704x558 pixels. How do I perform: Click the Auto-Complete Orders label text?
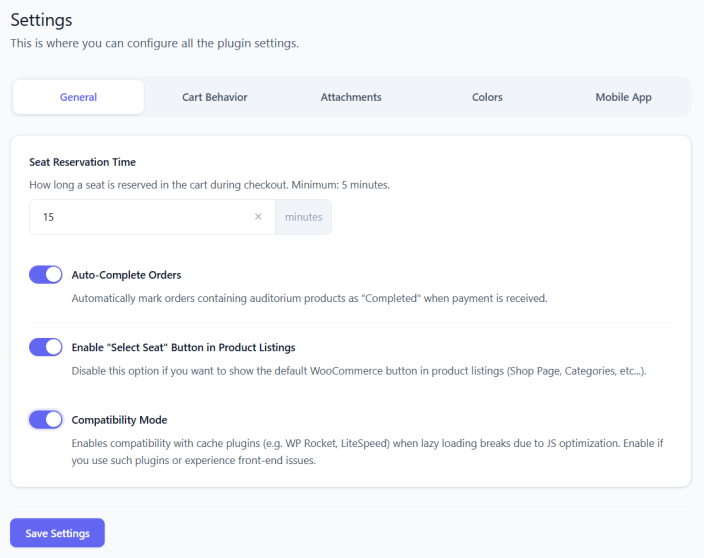click(126, 275)
